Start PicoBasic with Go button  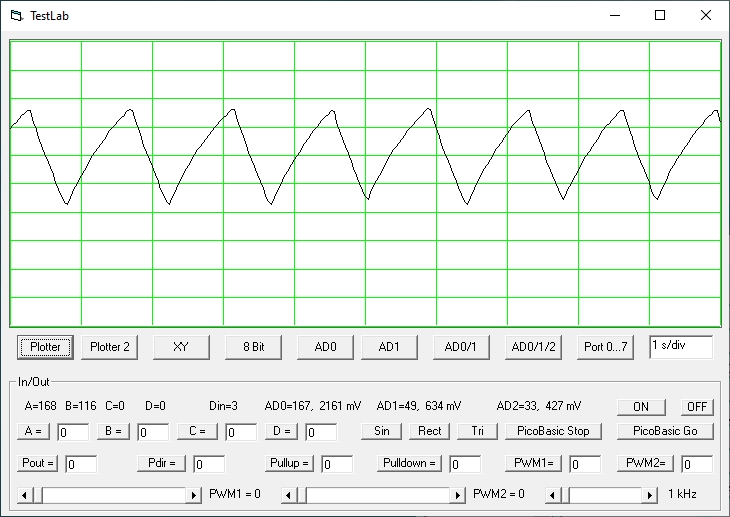pyautogui.click(x=665, y=431)
